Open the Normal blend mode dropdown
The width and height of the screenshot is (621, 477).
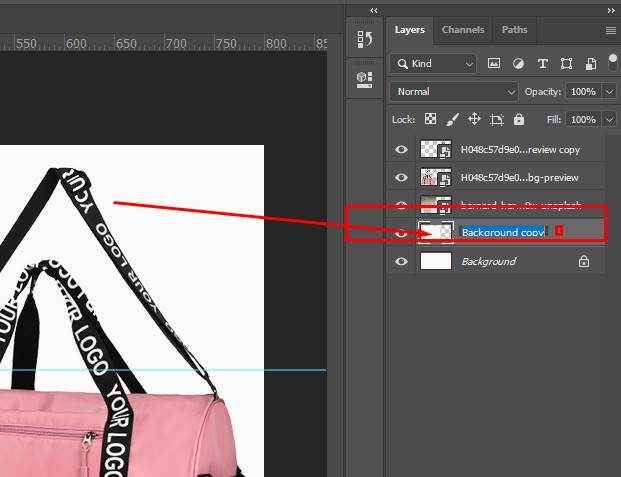pos(453,91)
